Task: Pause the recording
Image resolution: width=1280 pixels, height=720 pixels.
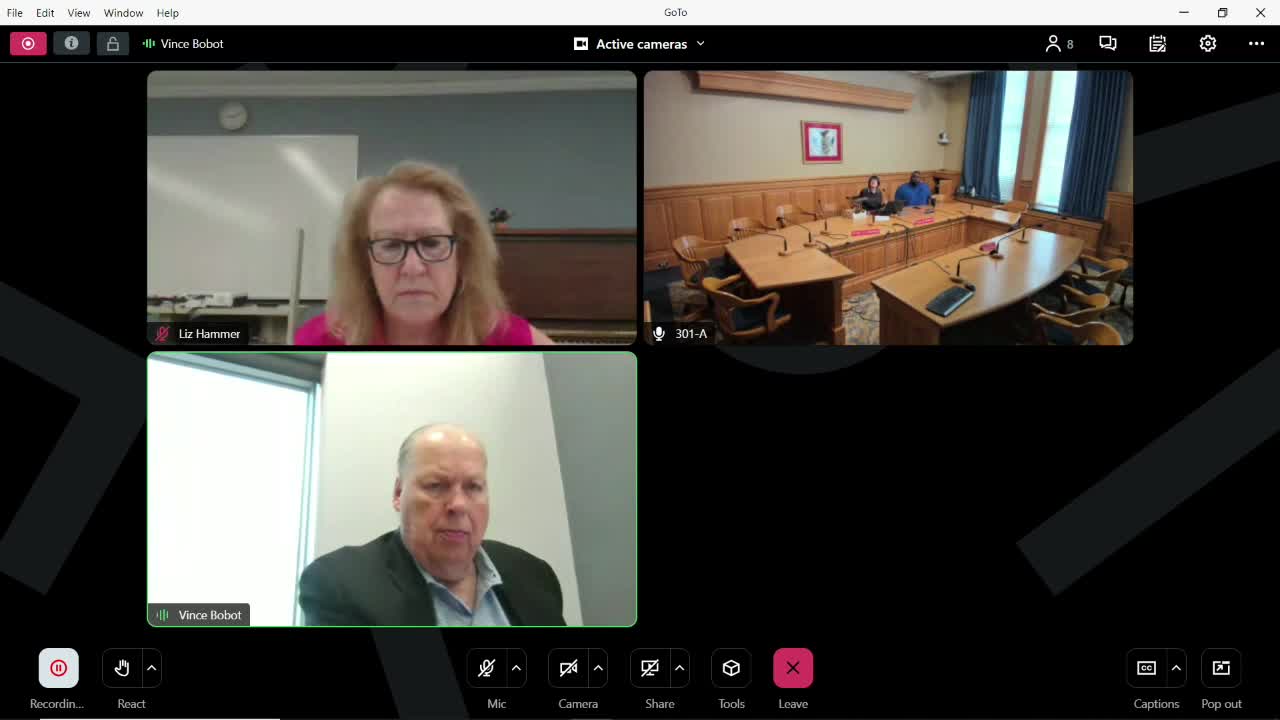Action: point(58,668)
